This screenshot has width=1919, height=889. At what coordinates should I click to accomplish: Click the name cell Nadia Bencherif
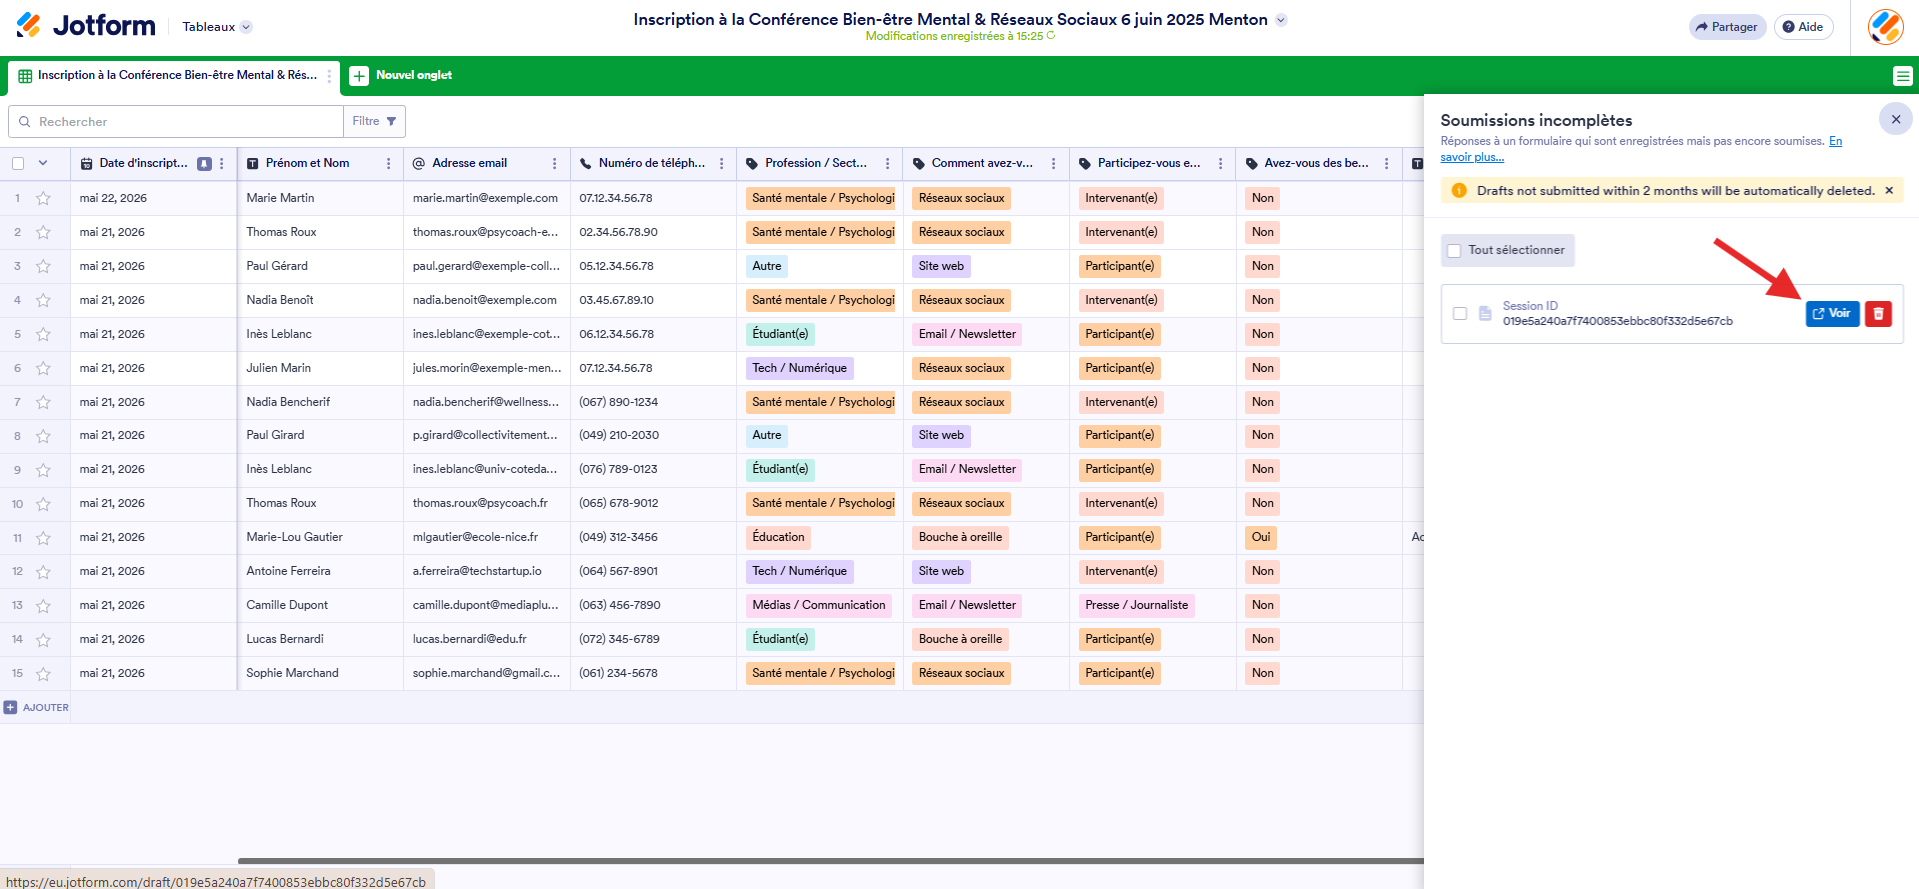point(320,402)
